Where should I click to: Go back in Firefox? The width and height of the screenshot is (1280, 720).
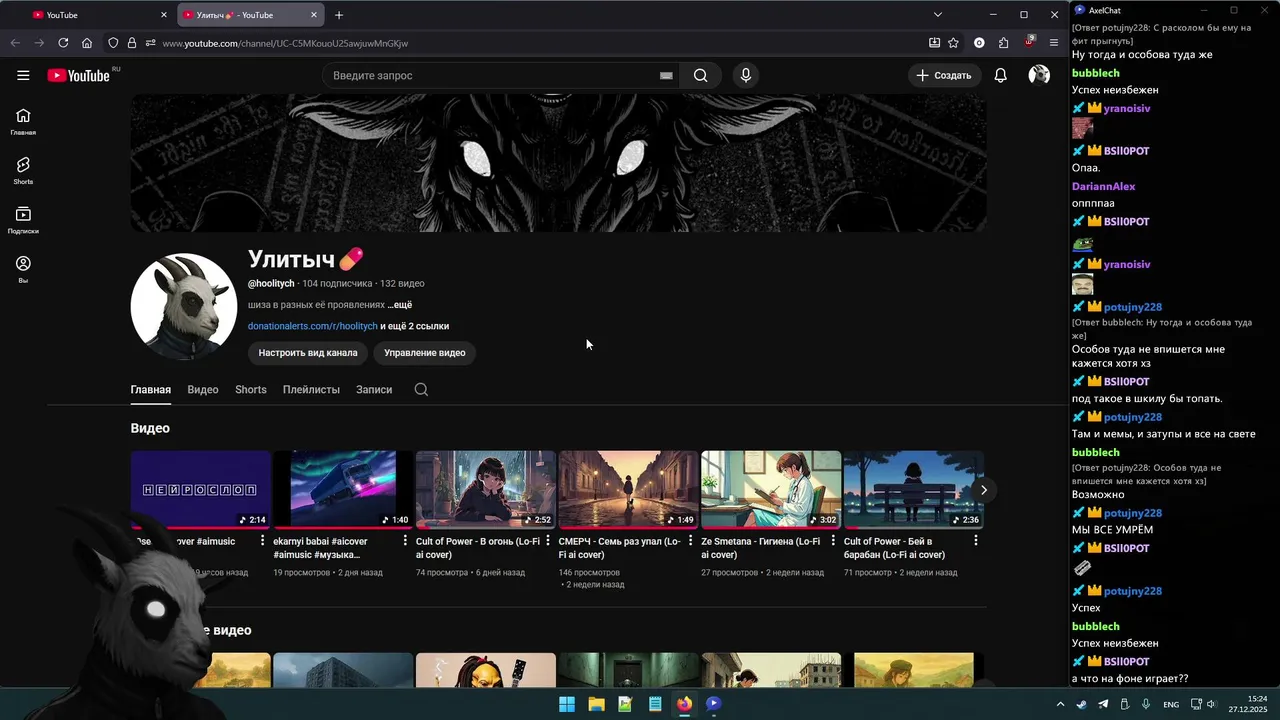[15, 43]
